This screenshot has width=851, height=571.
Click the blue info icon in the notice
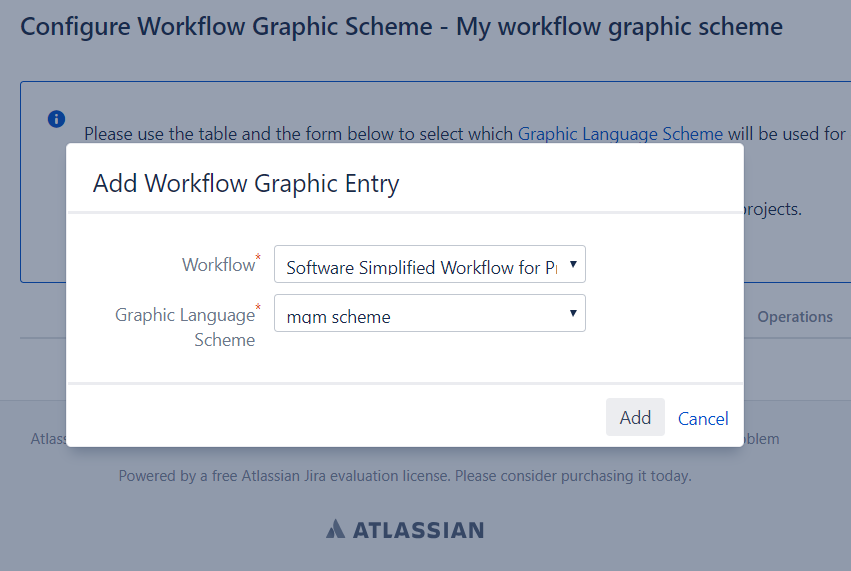tap(57, 119)
